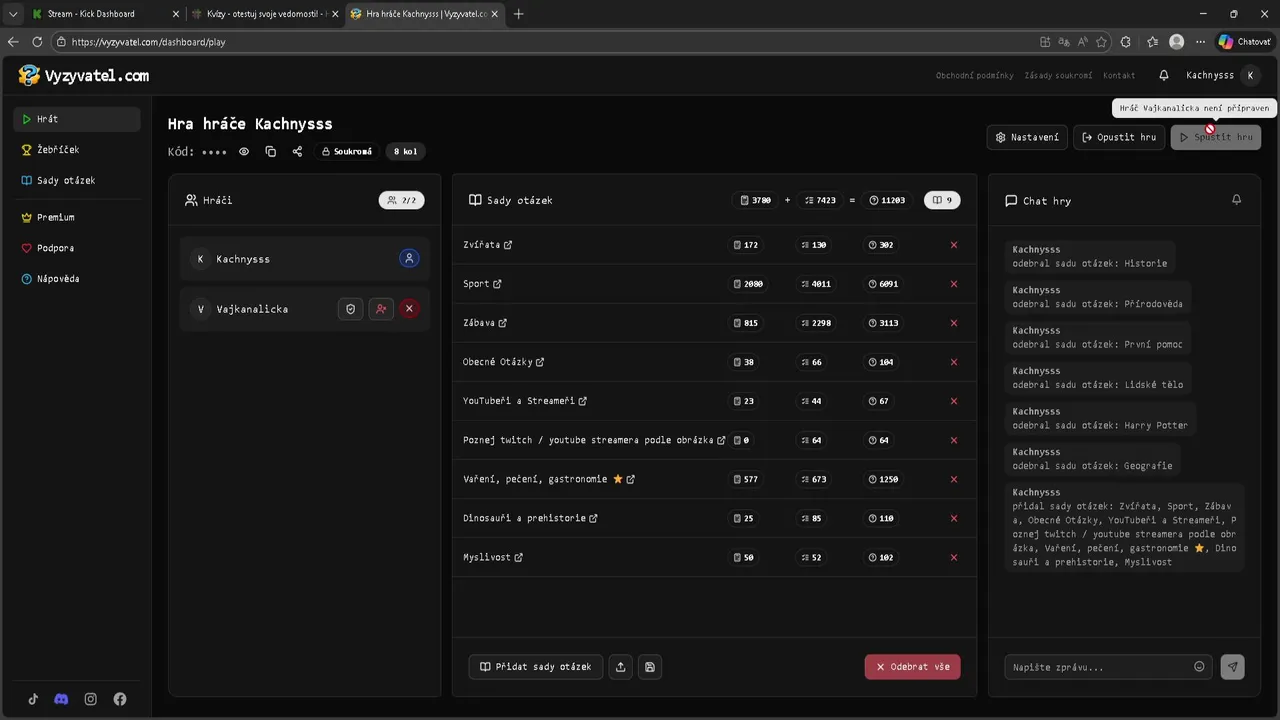Open Premium in sidebar
Image resolution: width=1280 pixels, height=720 pixels.
point(77,217)
